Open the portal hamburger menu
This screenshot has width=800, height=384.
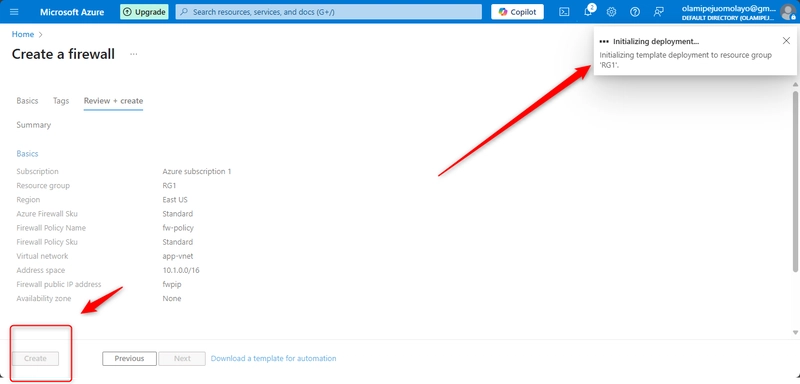[x=14, y=12]
